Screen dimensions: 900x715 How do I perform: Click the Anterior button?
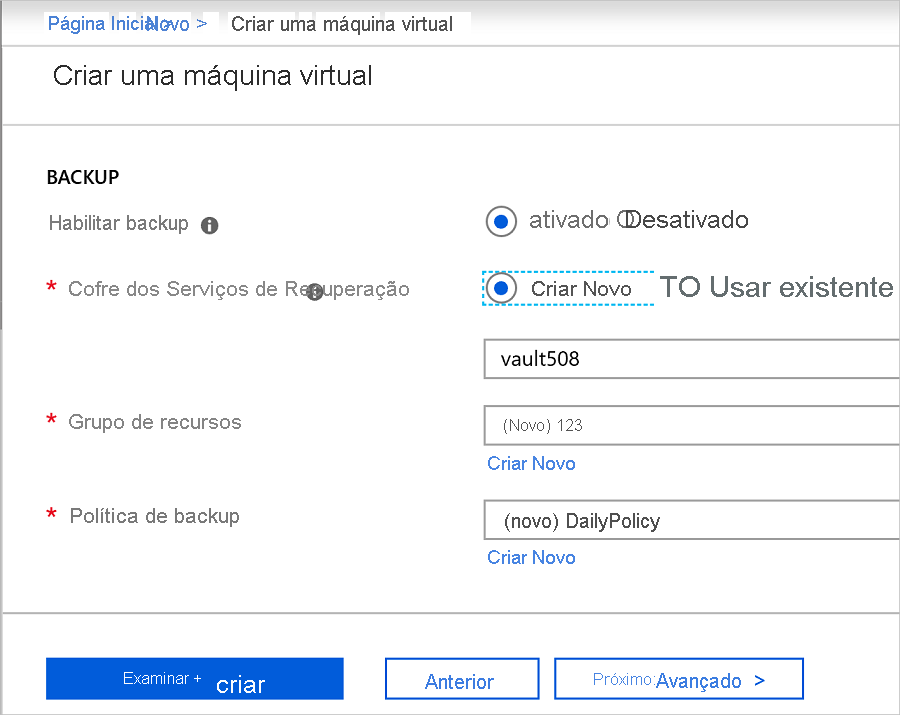click(461, 679)
